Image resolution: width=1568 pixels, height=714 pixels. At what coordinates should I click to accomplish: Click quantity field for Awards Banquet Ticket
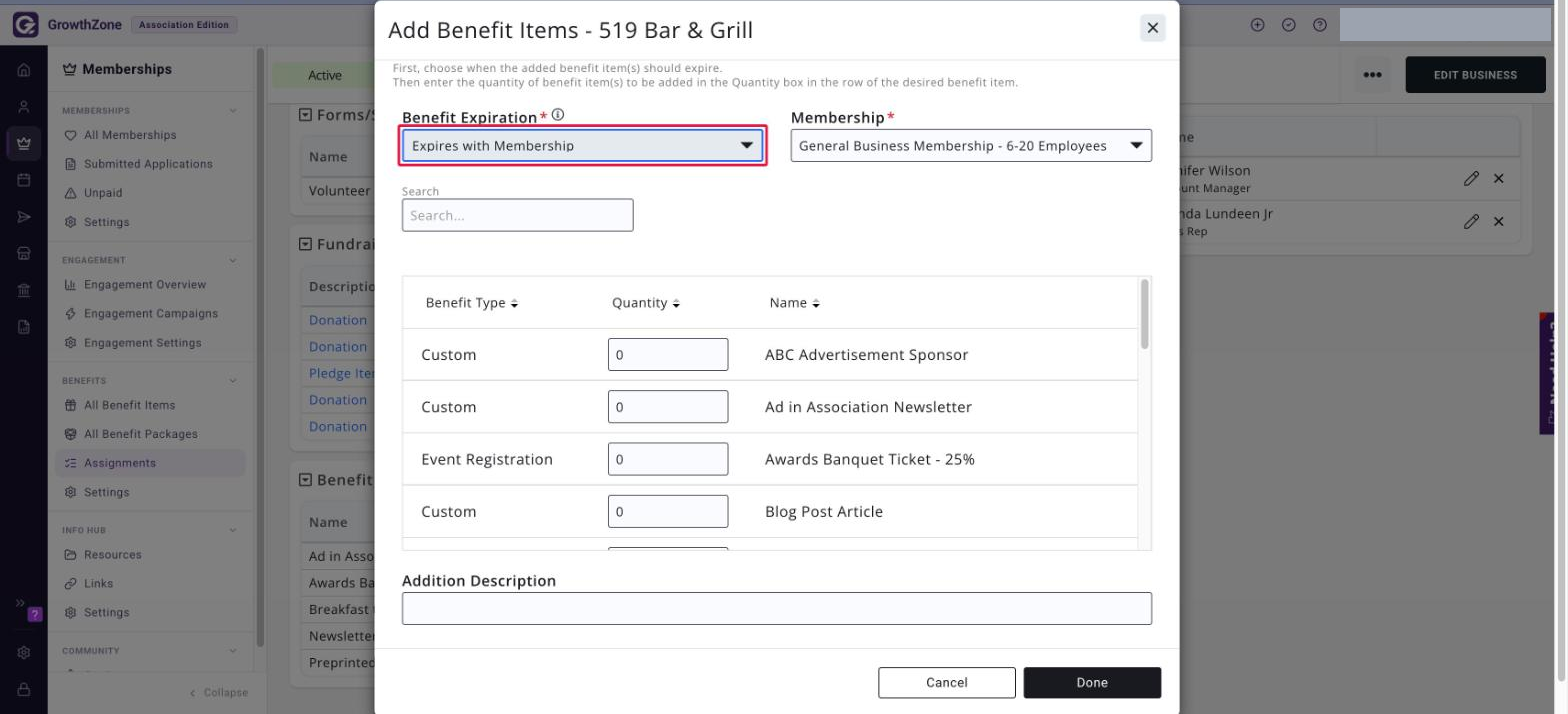click(x=668, y=459)
